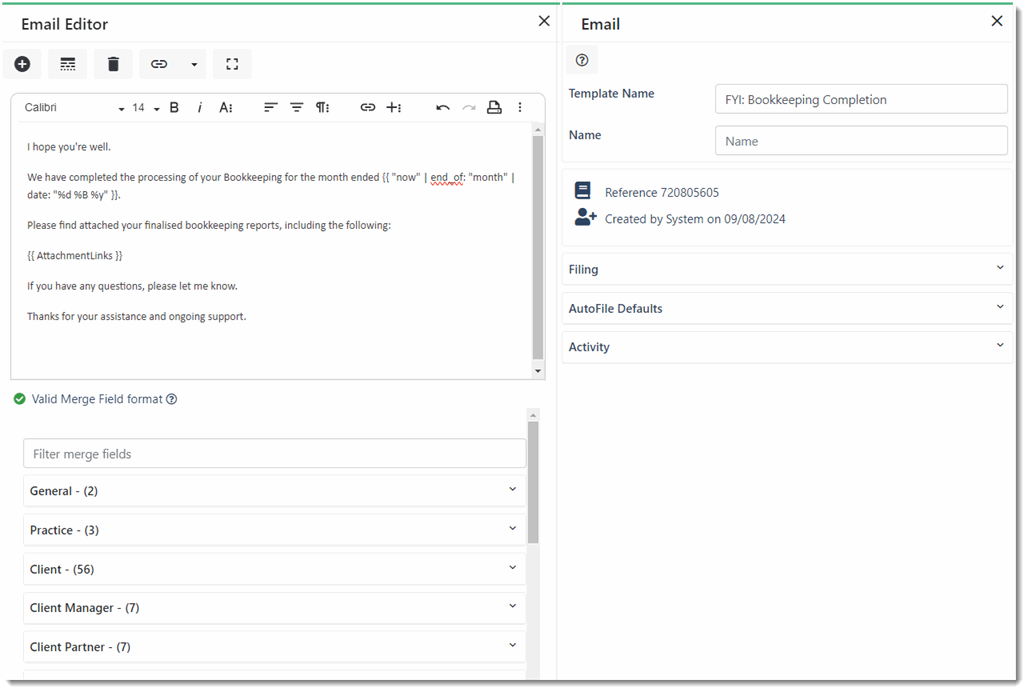Screen dimensions: 1028x692
Task: Click the center align icon
Action: point(296,107)
